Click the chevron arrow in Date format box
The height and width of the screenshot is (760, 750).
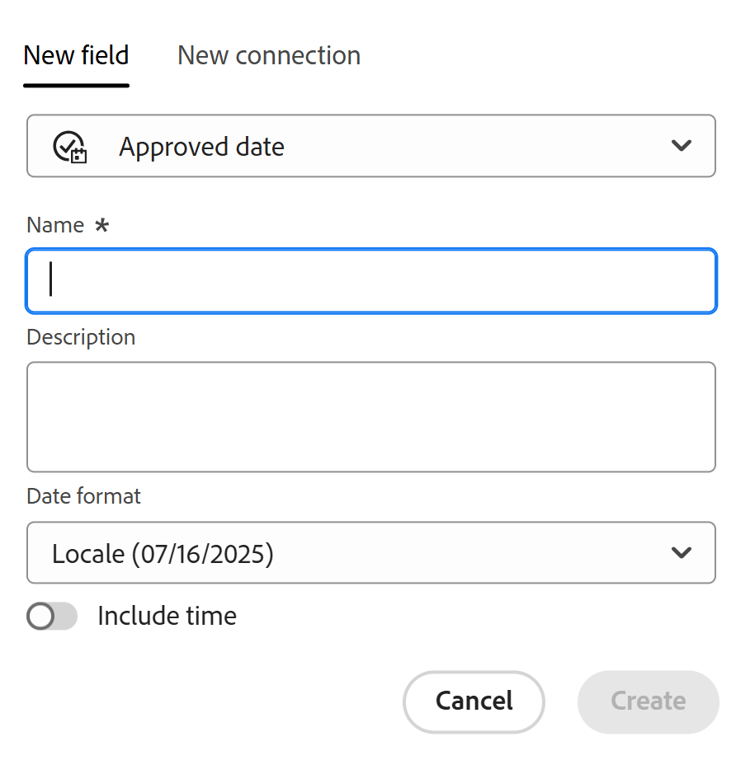click(681, 552)
